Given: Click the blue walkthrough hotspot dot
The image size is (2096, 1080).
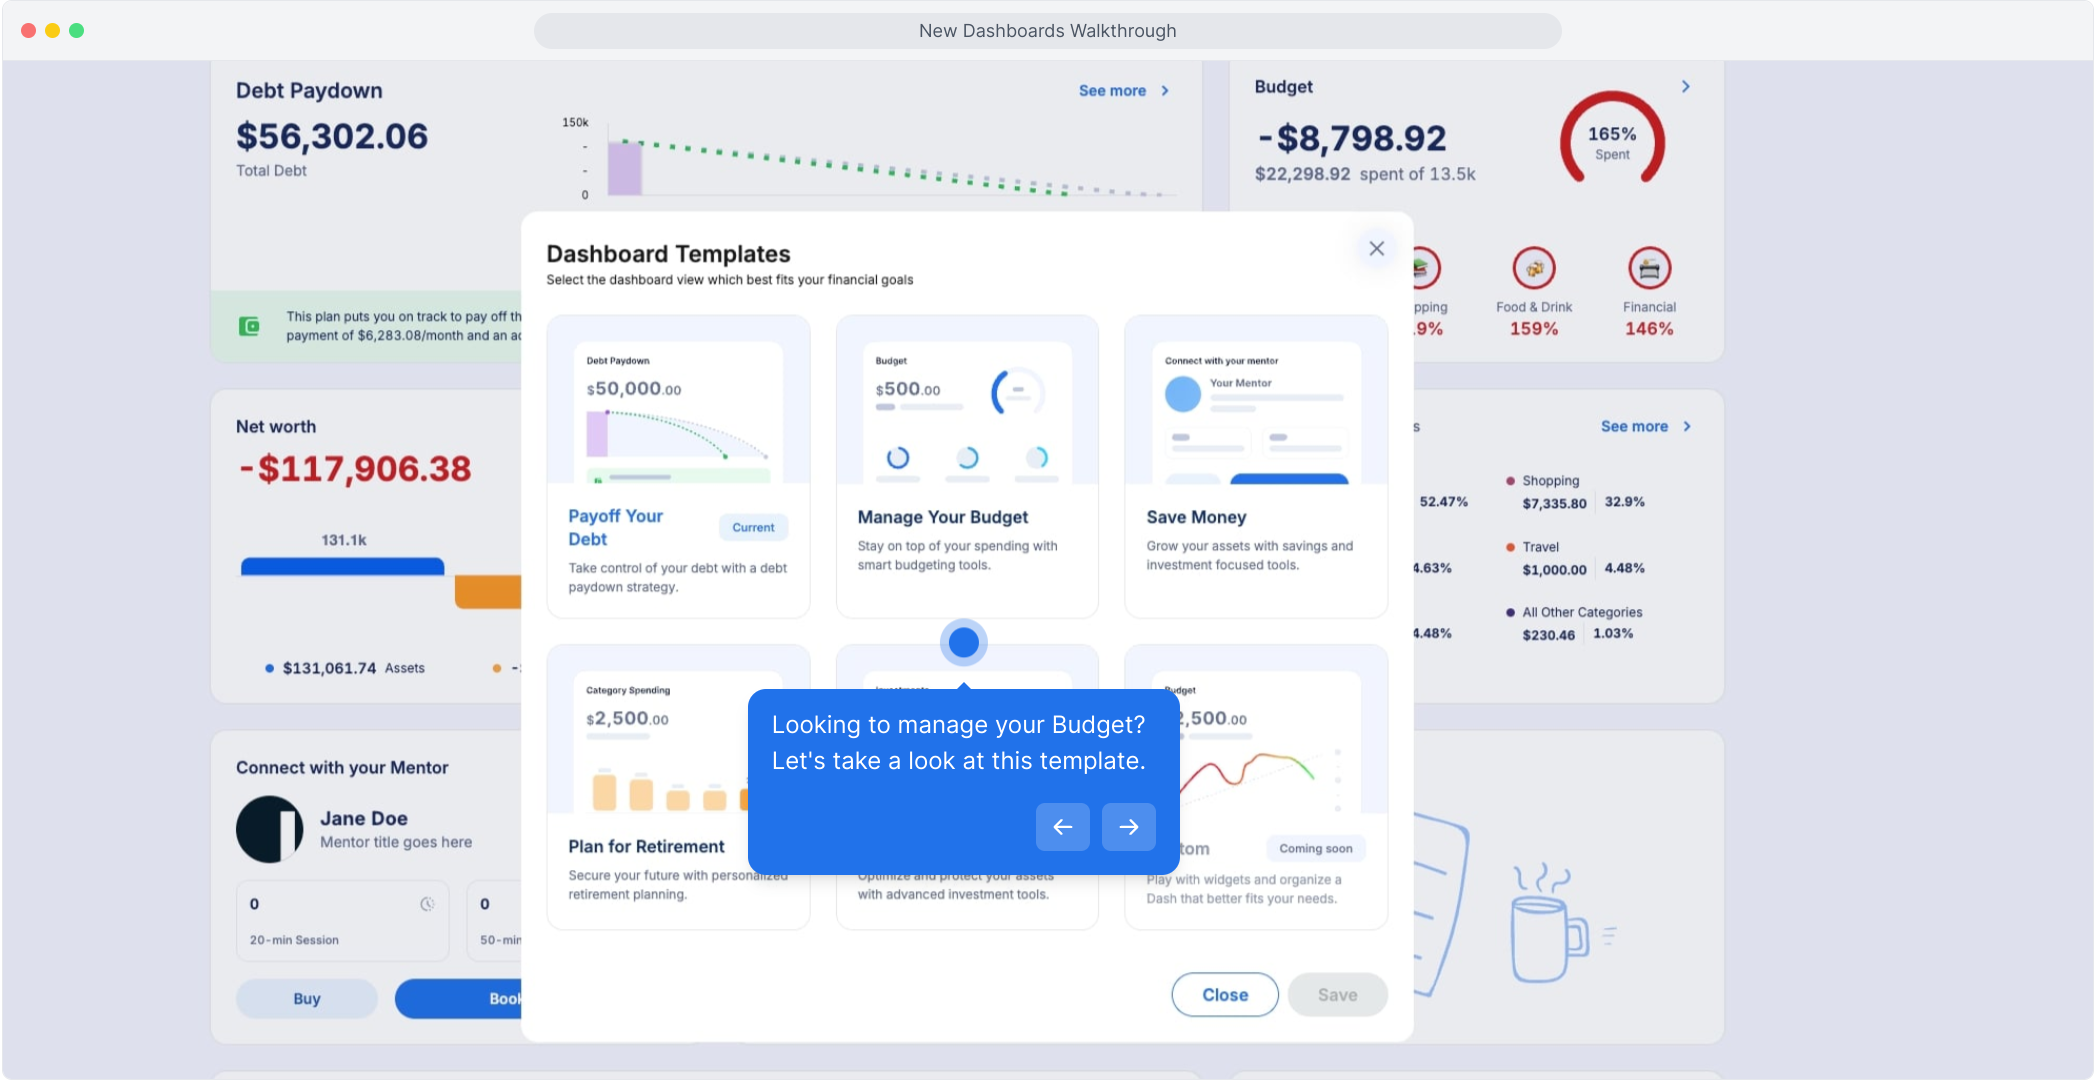Looking at the screenshot, I should 963,642.
